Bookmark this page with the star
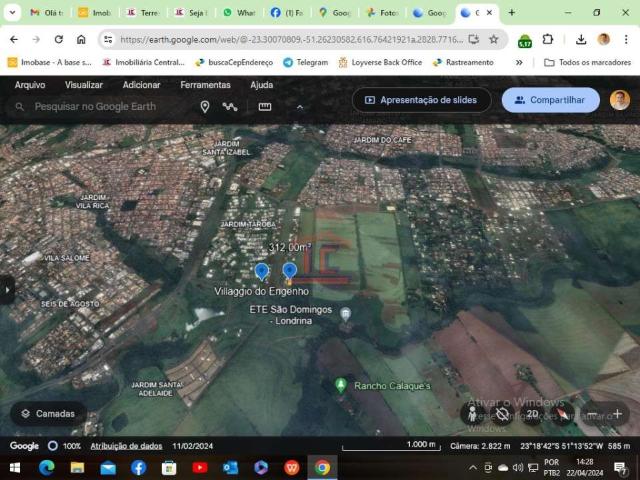This screenshot has width=640, height=480. pos(493,39)
